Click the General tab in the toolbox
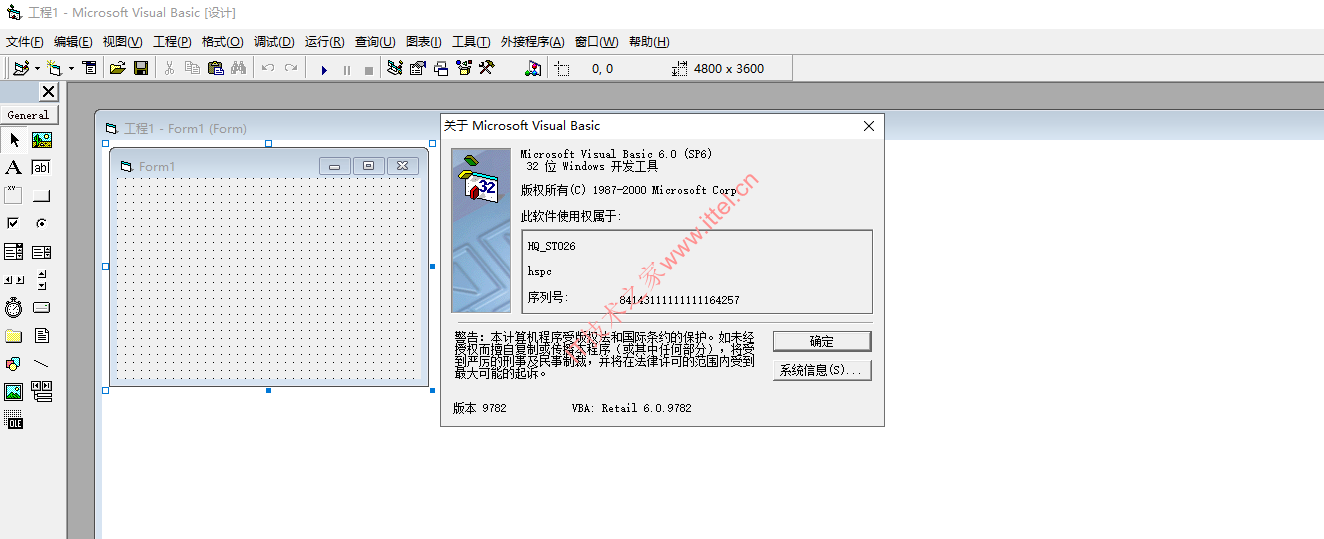 click(29, 115)
